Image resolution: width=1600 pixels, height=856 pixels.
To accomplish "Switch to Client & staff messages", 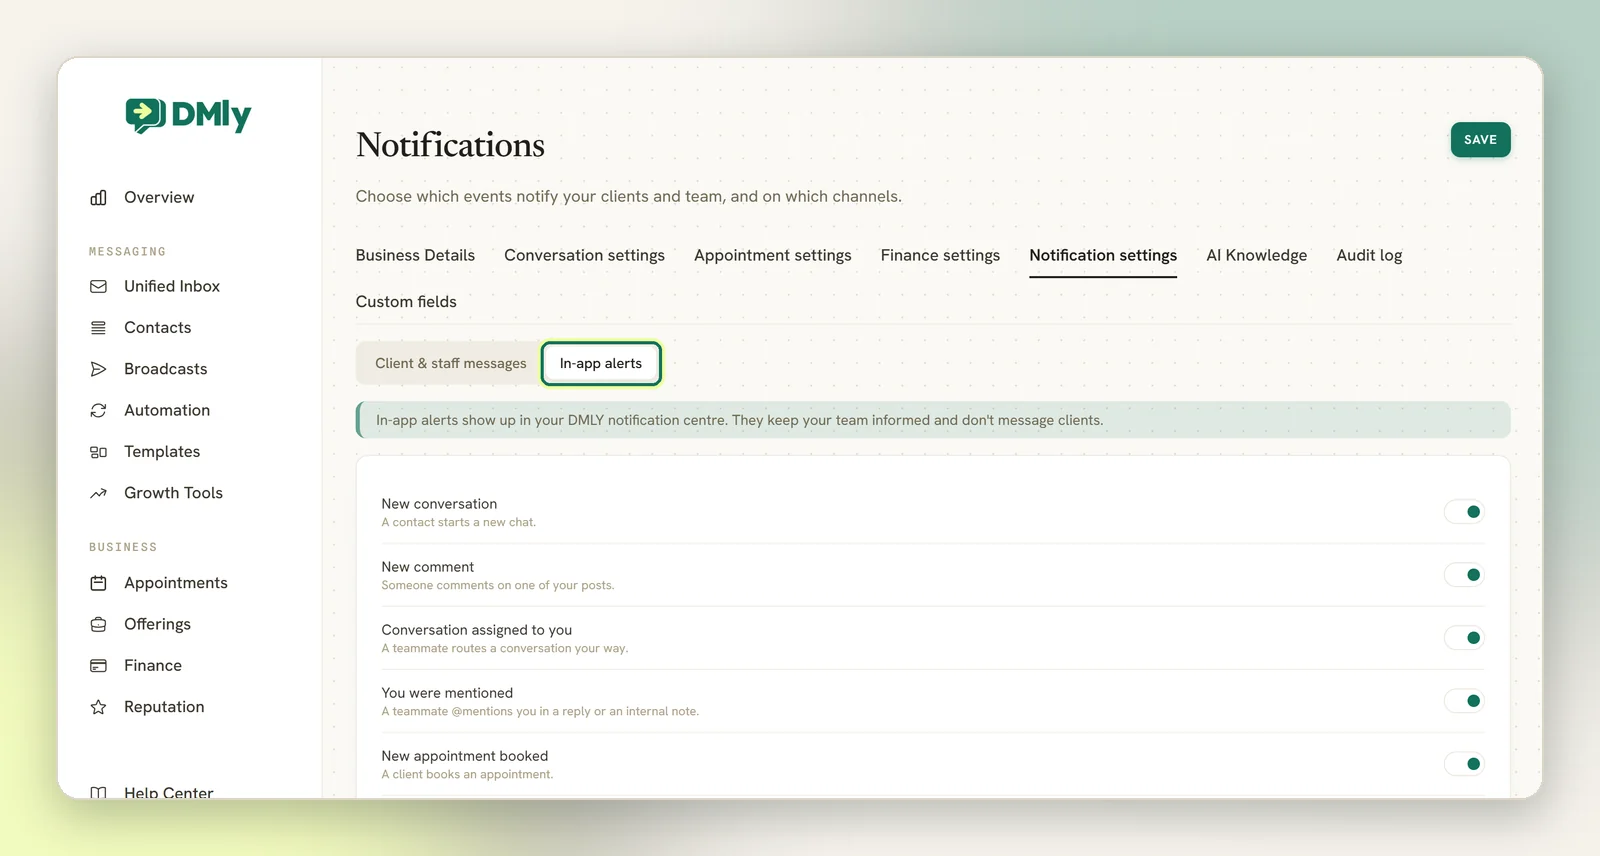I will point(450,363).
